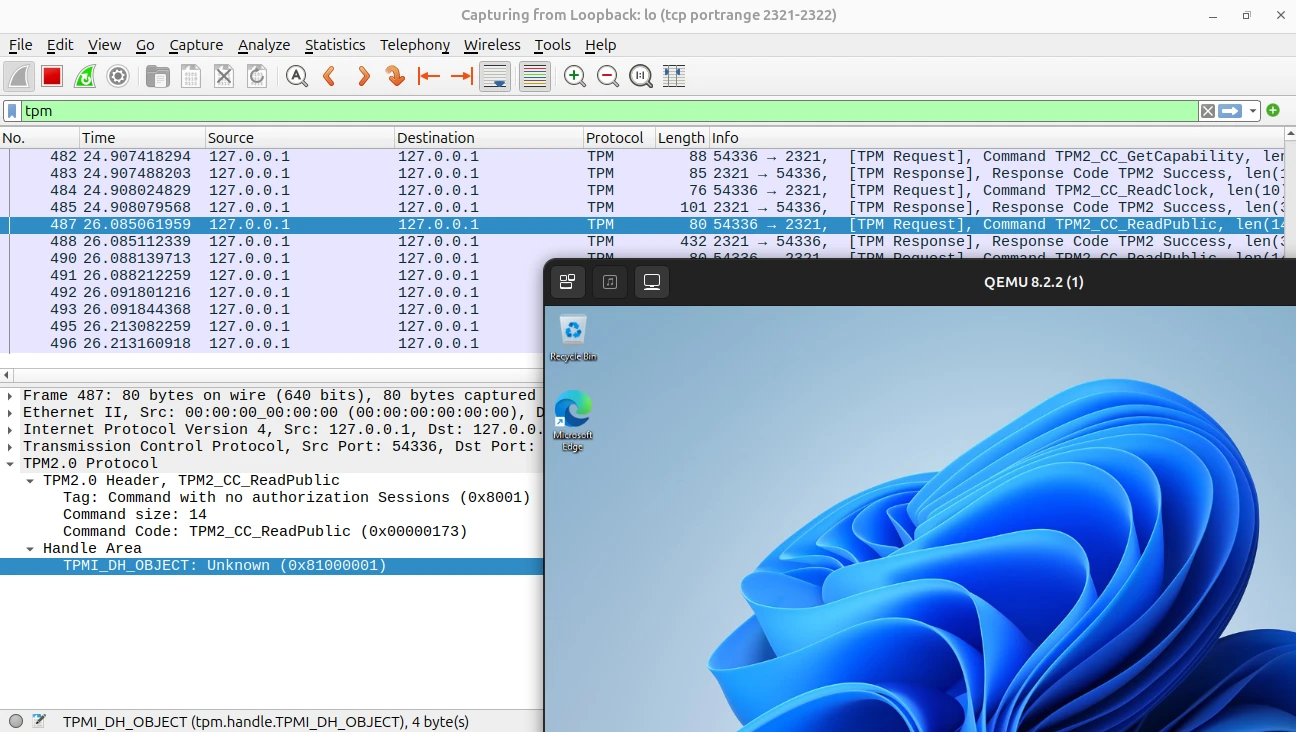Apply the display filter with arrow button
1296x732 pixels.
point(1230,111)
